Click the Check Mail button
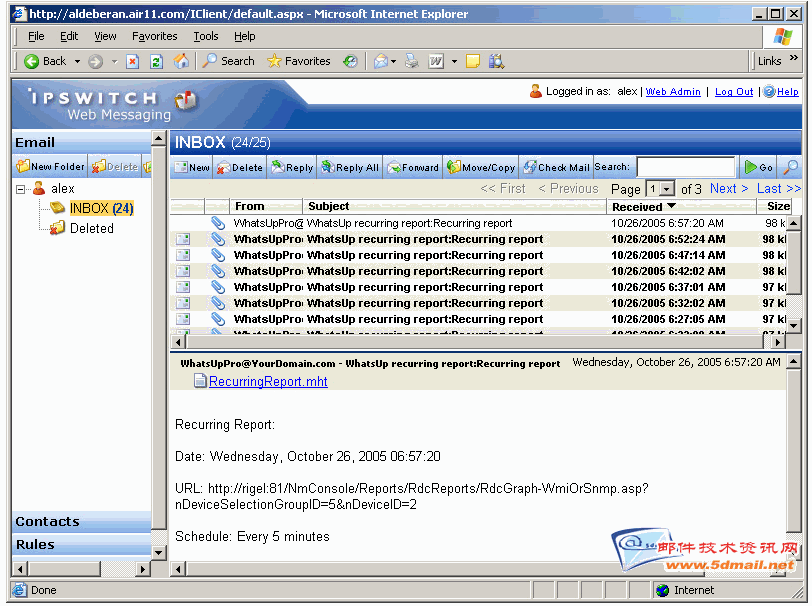This screenshot has width=812, height=606. (x=556, y=168)
